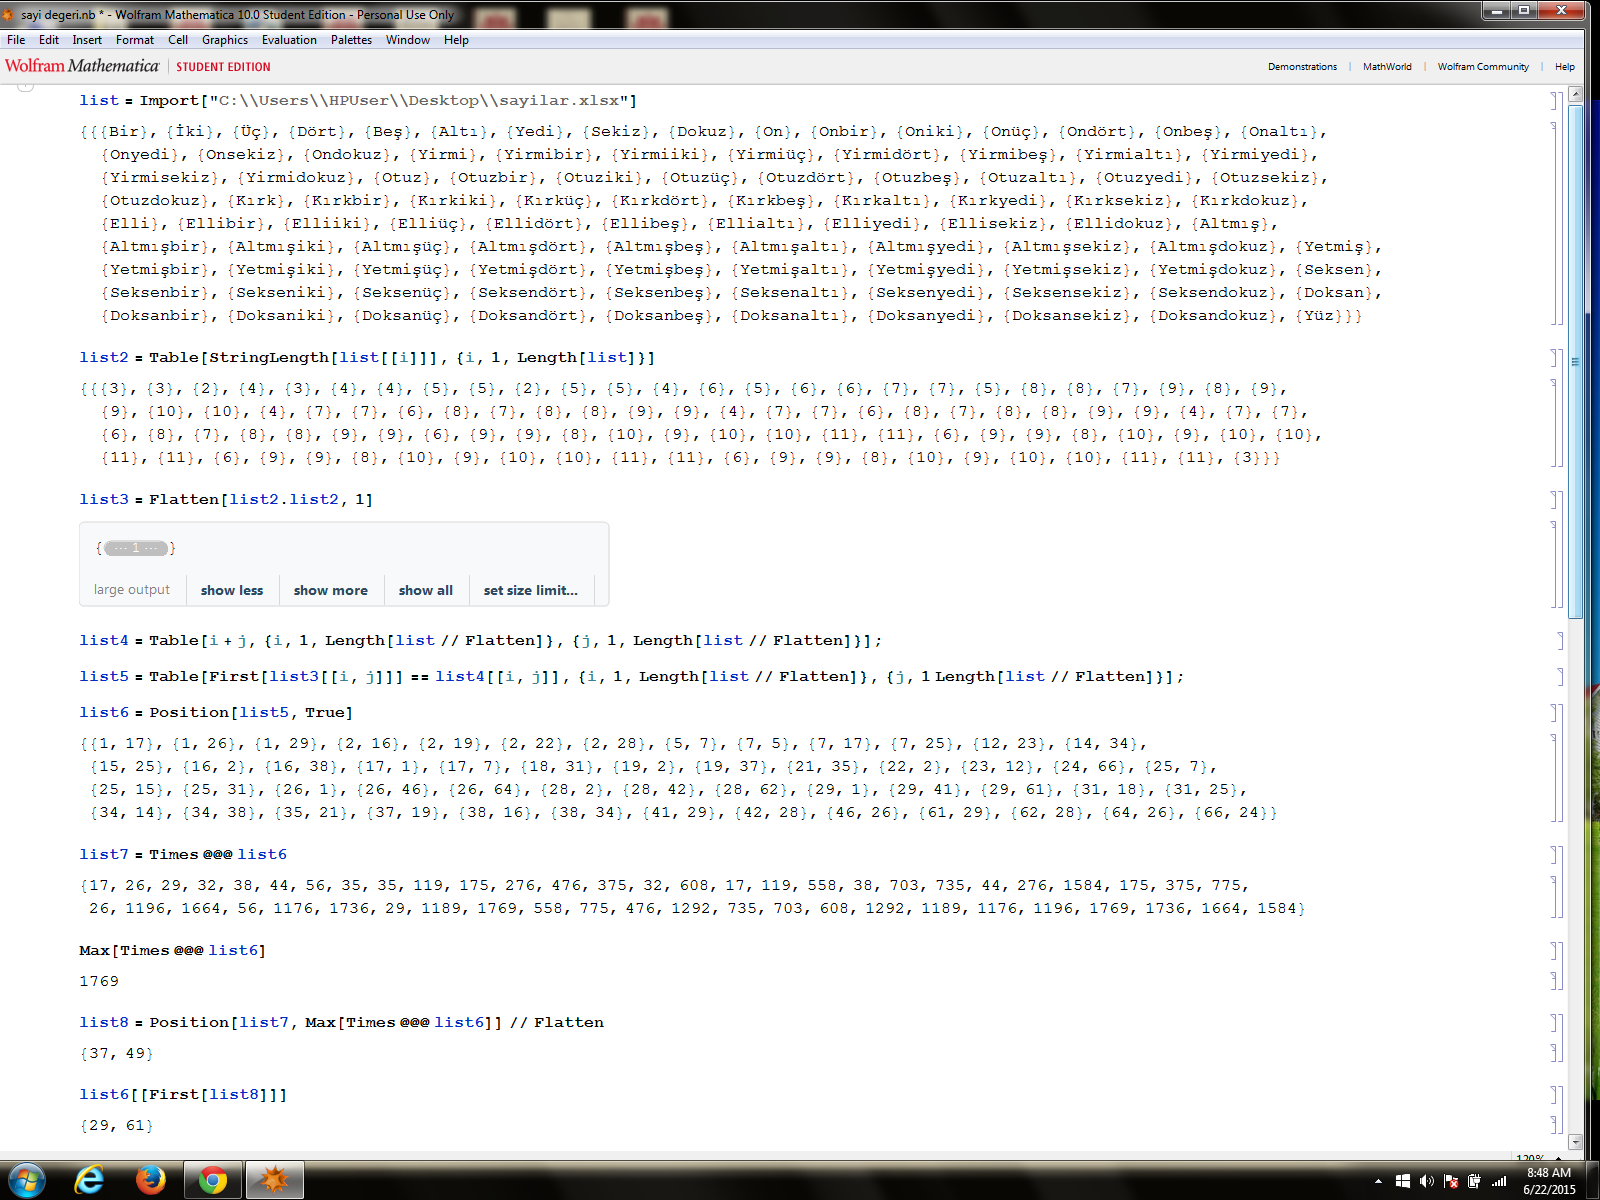Image resolution: width=1600 pixels, height=1200 pixels.
Task: Click 'set size limit...' button
Action: click(530, 590)
